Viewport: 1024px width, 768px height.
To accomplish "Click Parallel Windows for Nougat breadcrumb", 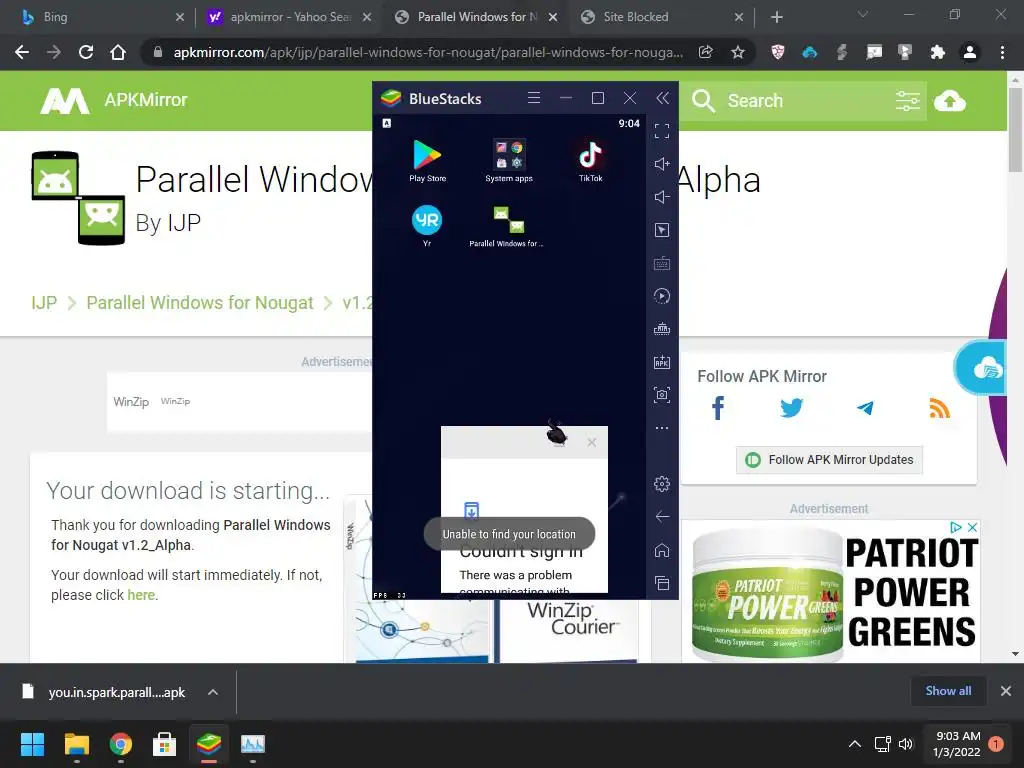I will tap(200, 302).
